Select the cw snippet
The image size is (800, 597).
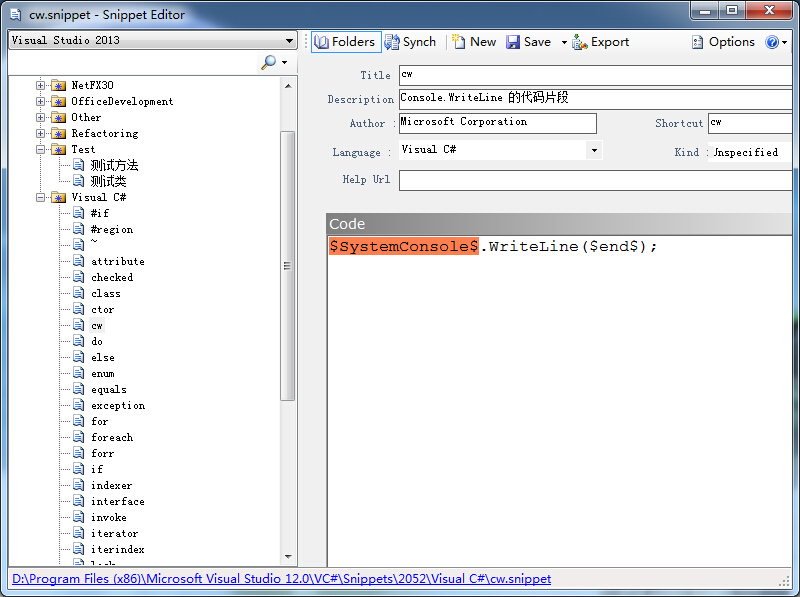97,326
